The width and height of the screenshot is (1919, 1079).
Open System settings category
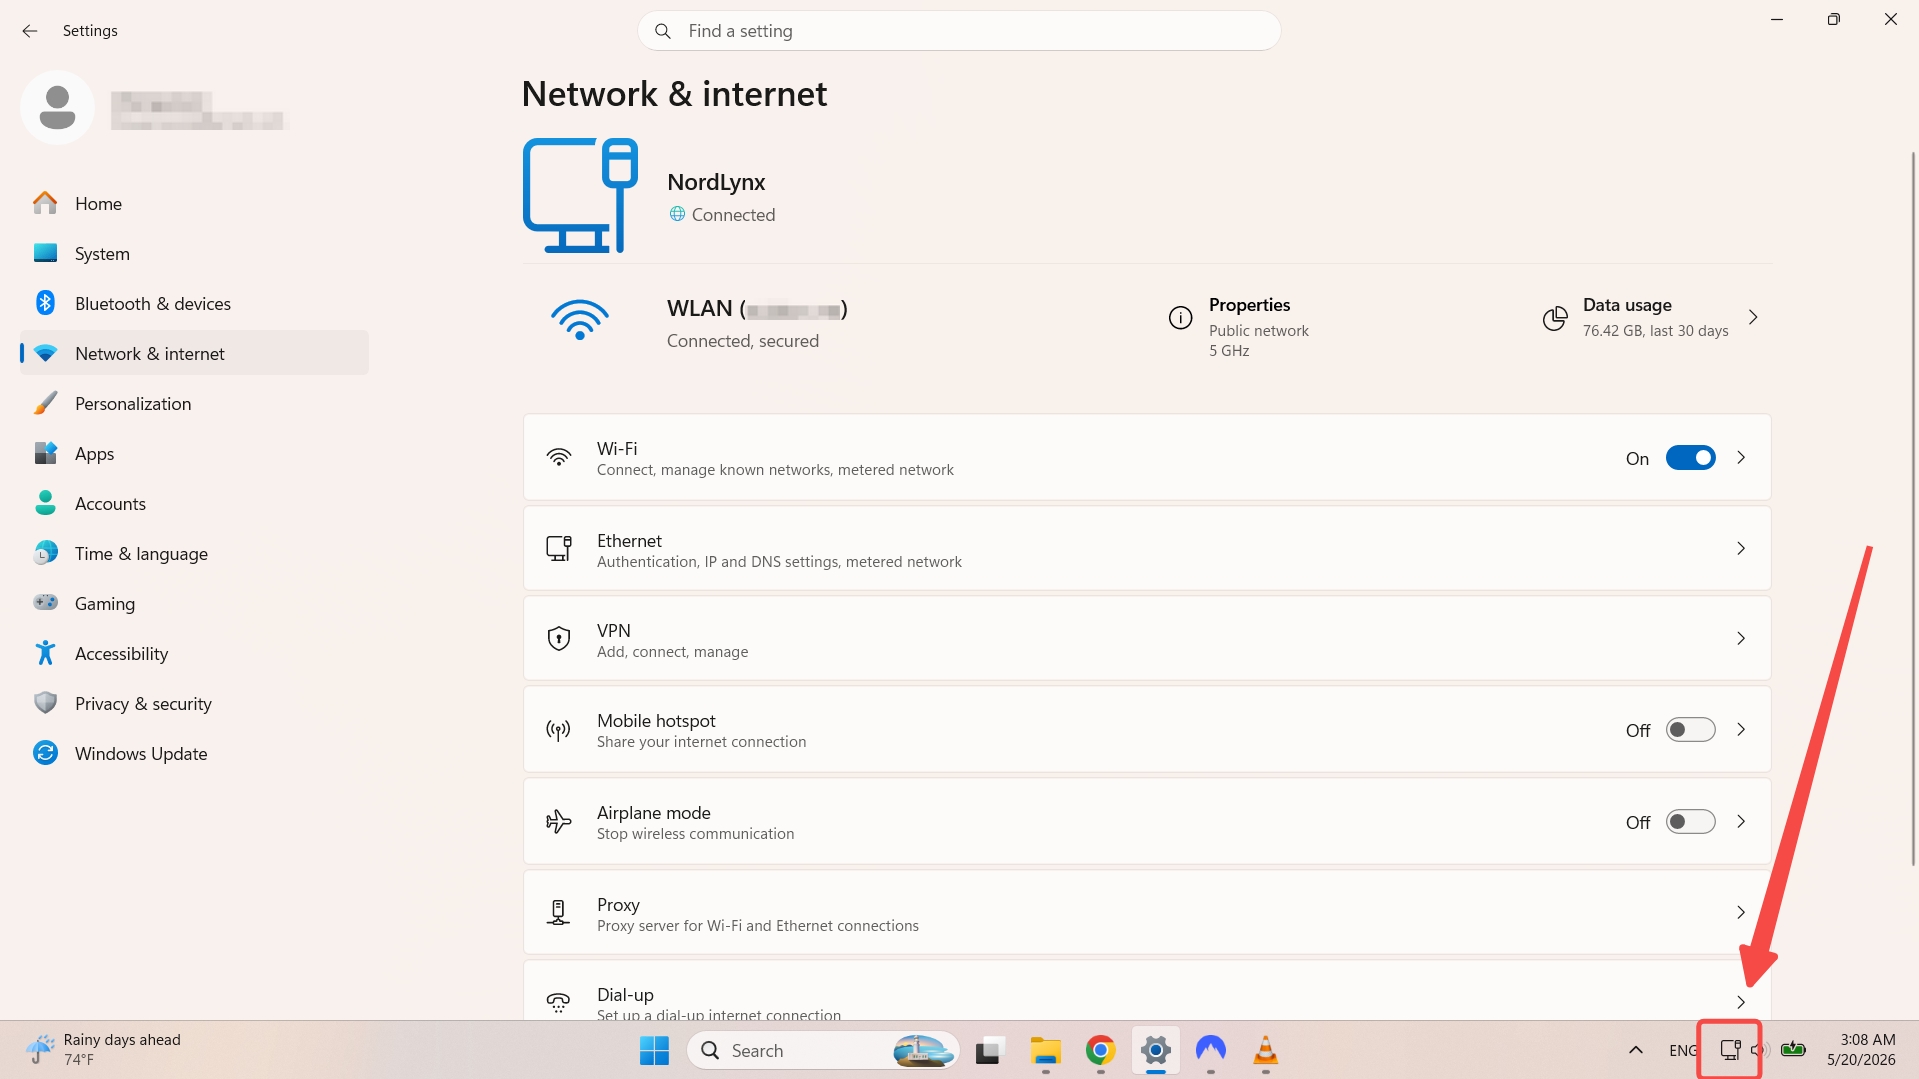tap(194, 253)
